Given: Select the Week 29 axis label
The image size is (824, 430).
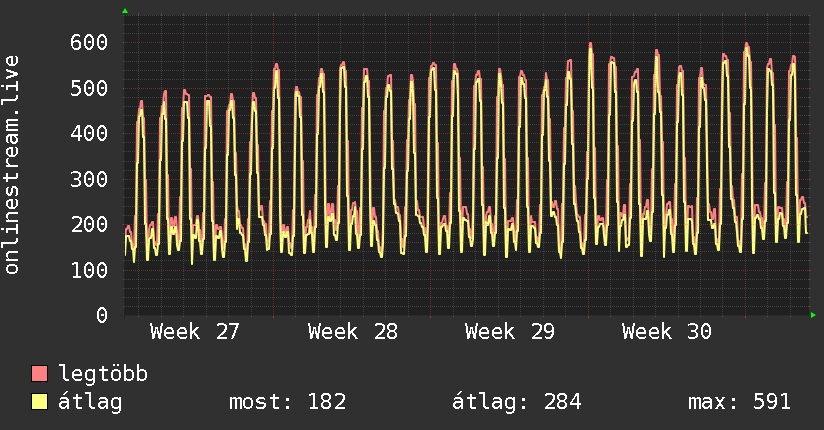Looking at the screenshot, I should click(510, 332).
